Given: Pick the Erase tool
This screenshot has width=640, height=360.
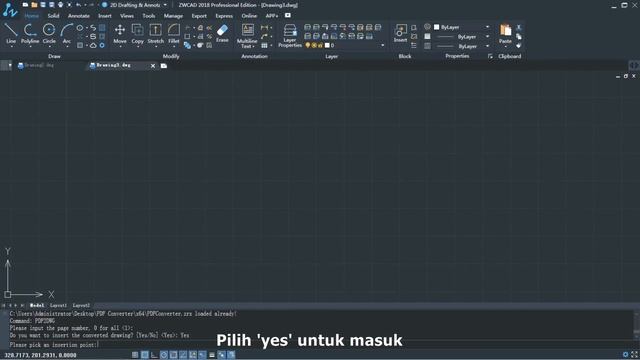Looking at the screenshot, I should click(x=222, y=33).
